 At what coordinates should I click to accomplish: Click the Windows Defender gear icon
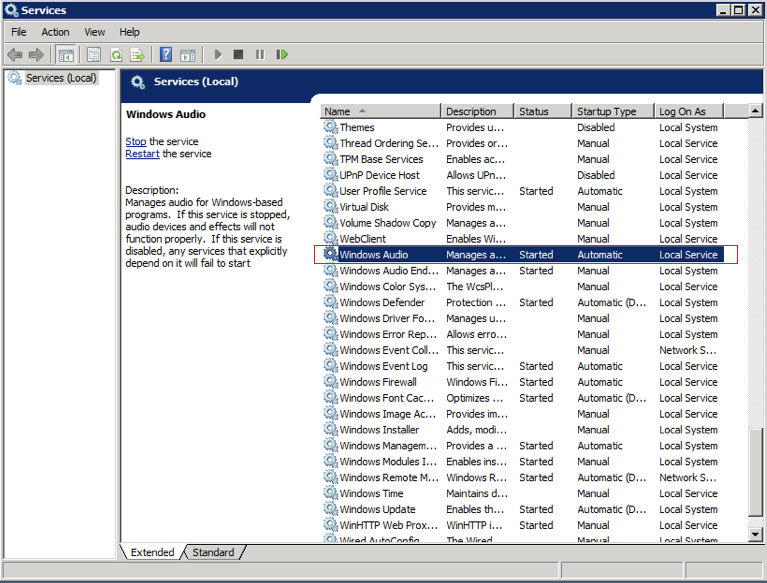331,302
